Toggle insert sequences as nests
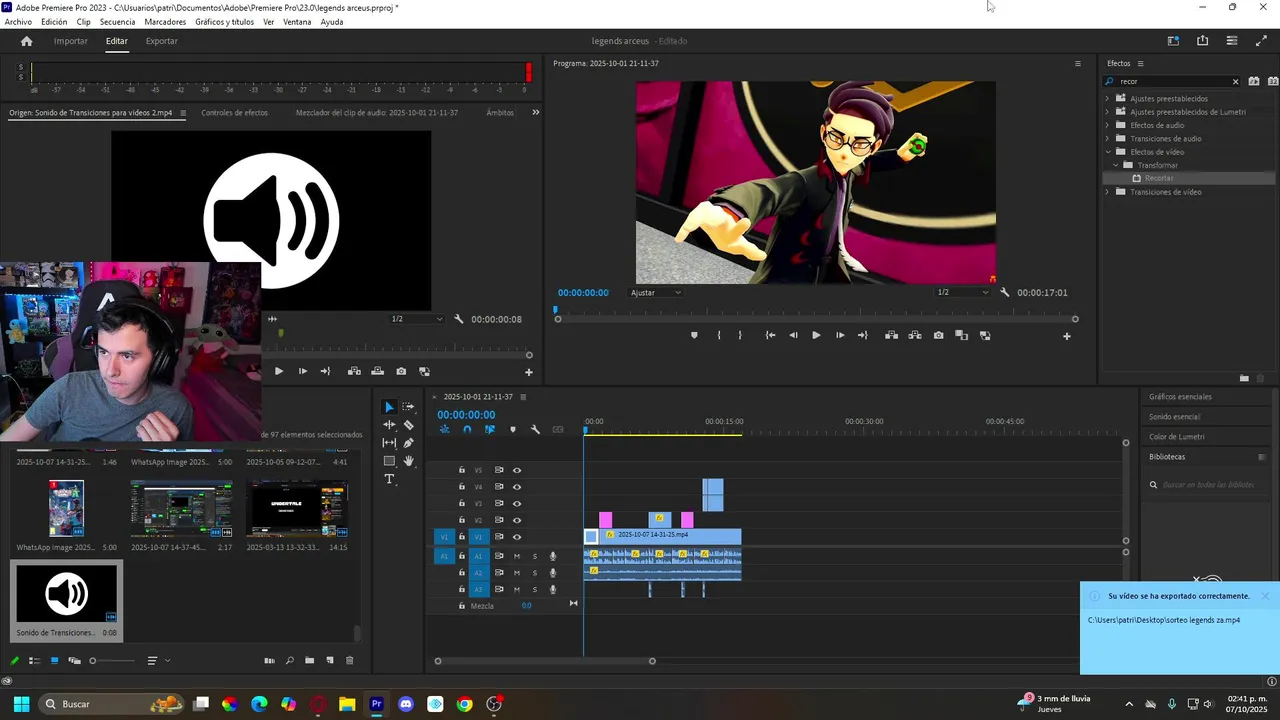Image resolution: width=1280 pixels, height=720 pixels. pyautogui.click(x=444, y=429)
